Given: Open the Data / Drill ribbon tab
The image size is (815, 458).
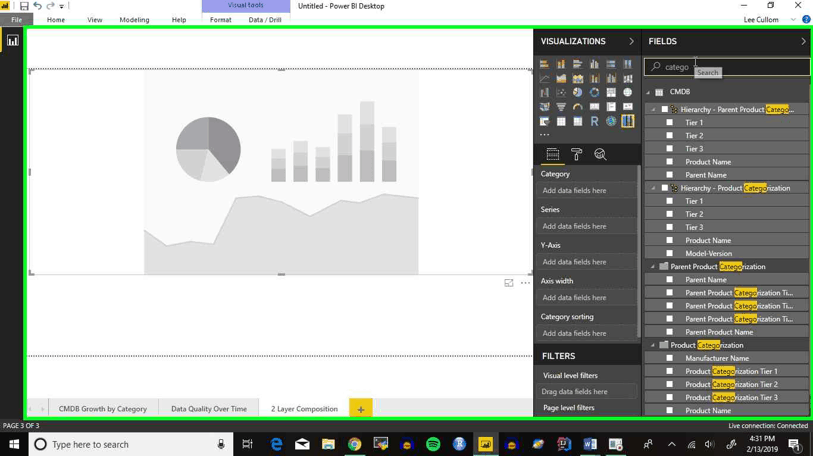Looking at the screenshot, I should (x=265, y=20).
